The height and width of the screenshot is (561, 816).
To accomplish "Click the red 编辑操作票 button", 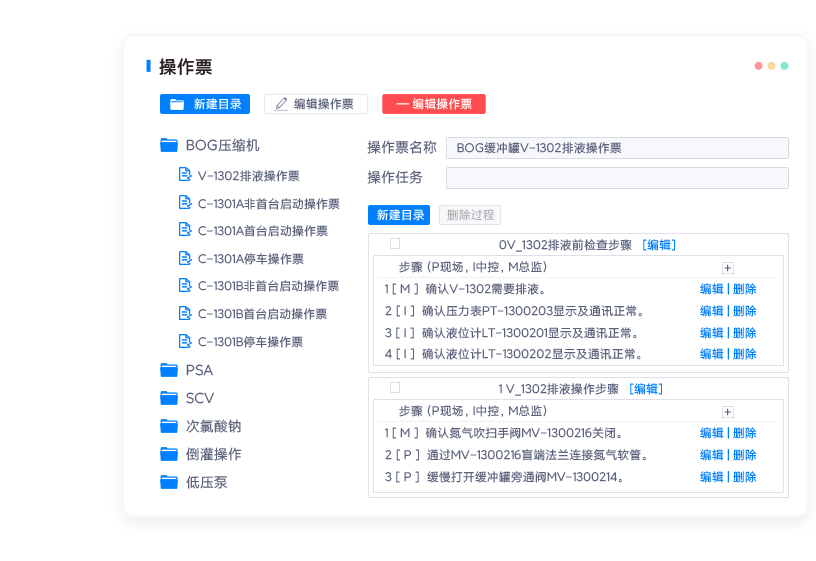I will click(x=433, y=104).
